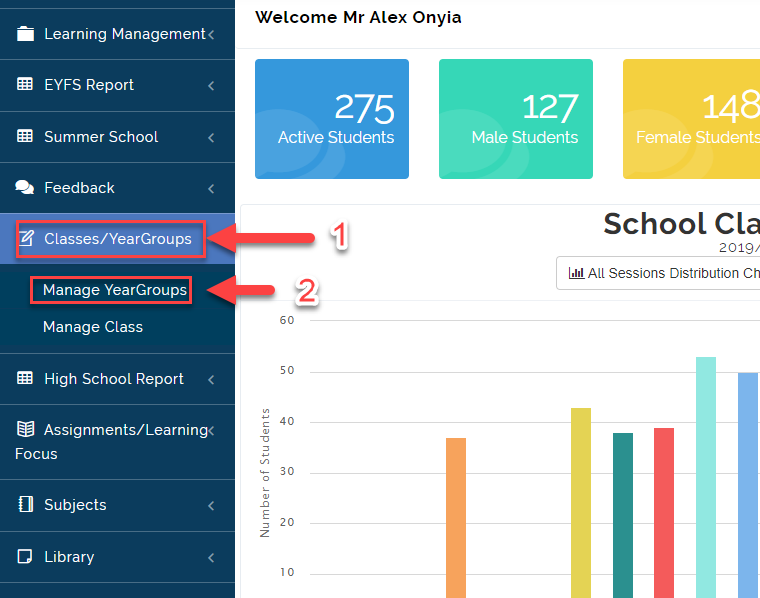
Task: Click the Subjects notebook icon
Action: 25,504
